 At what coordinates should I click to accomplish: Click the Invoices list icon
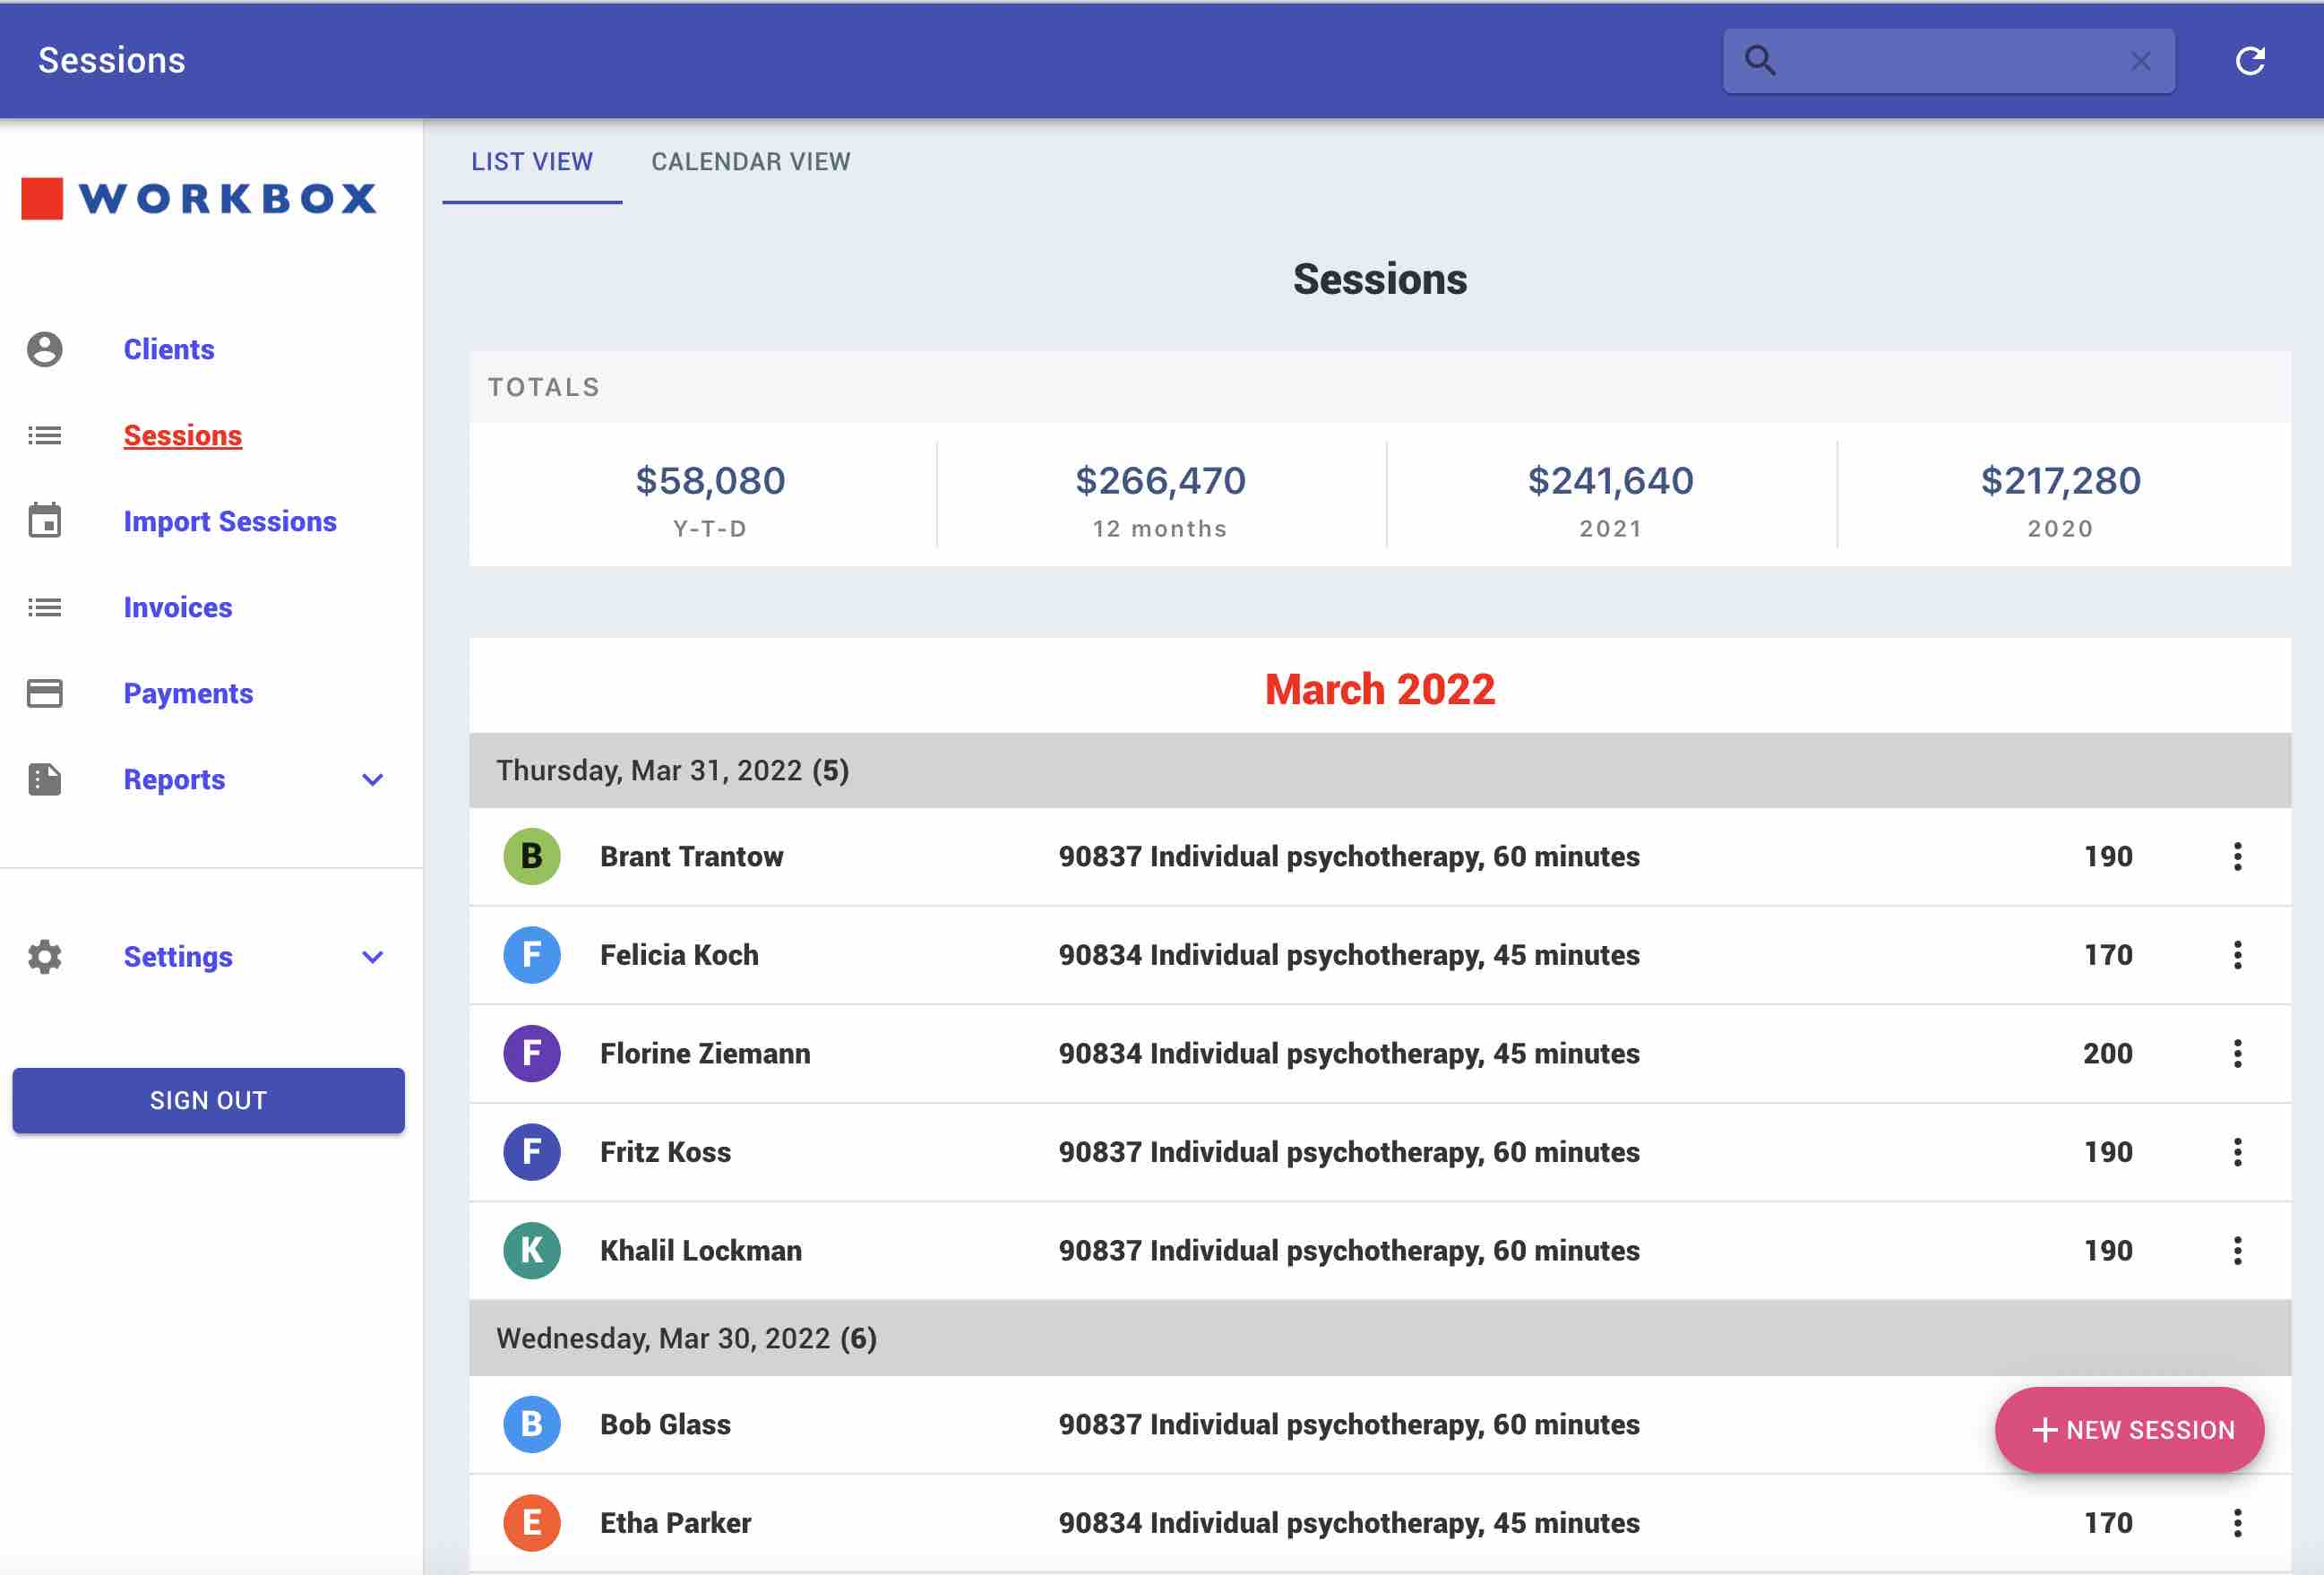pos(44,607)
